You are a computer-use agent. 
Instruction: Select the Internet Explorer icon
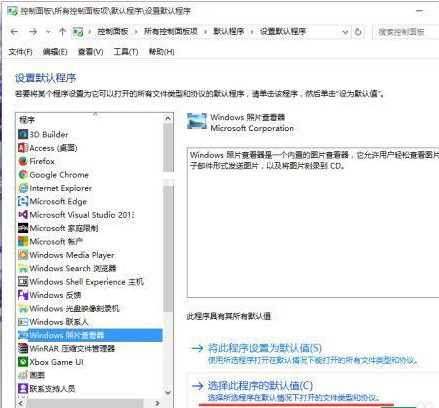(x=23, y=188)
